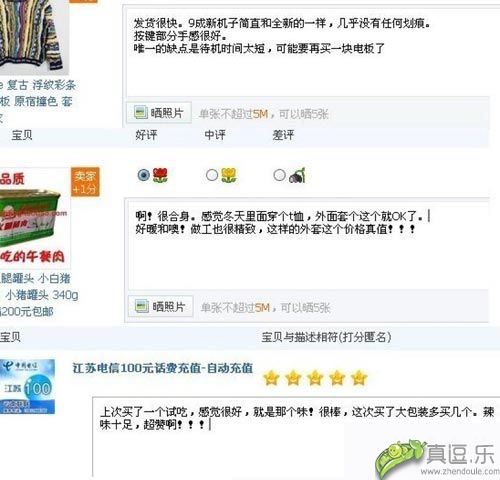Click the second rating star

[293, 378]
